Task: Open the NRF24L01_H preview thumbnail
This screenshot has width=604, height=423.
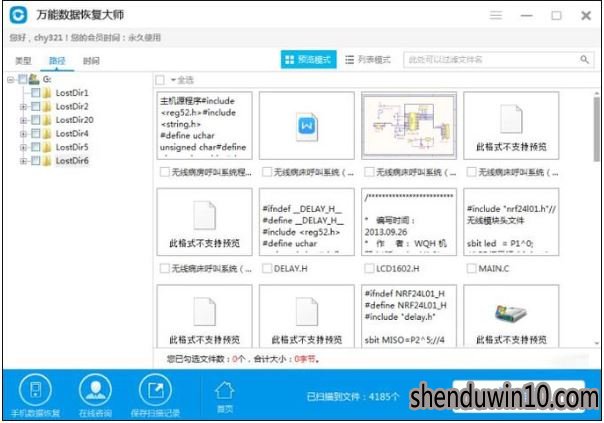Action: [x=409, y=316]
